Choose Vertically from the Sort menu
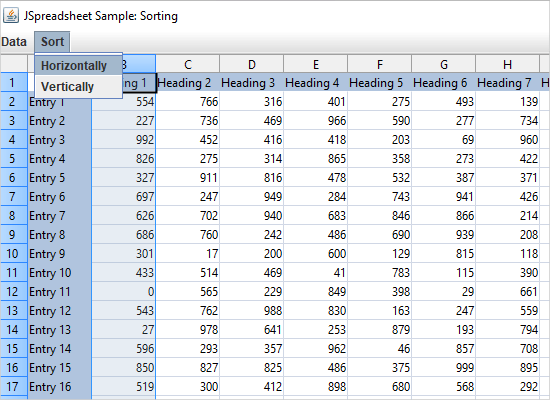Image resolution: width=550 pixels, height=400 pixels. (78, 87)
